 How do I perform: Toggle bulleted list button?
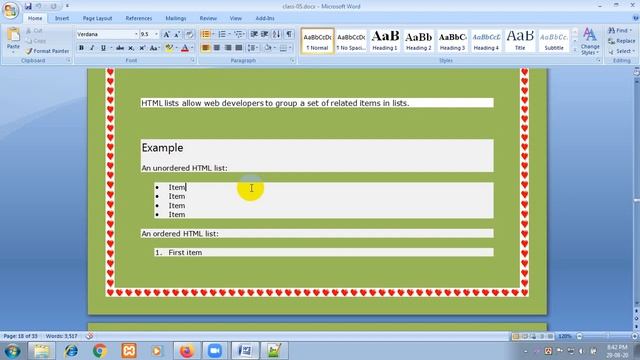(x=206, y=34)
